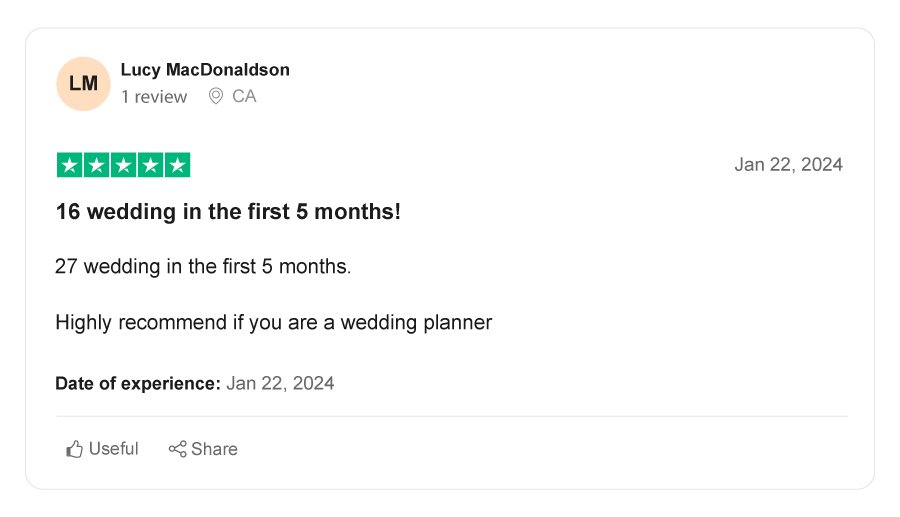Click the share network icon

tap(177, 449)
